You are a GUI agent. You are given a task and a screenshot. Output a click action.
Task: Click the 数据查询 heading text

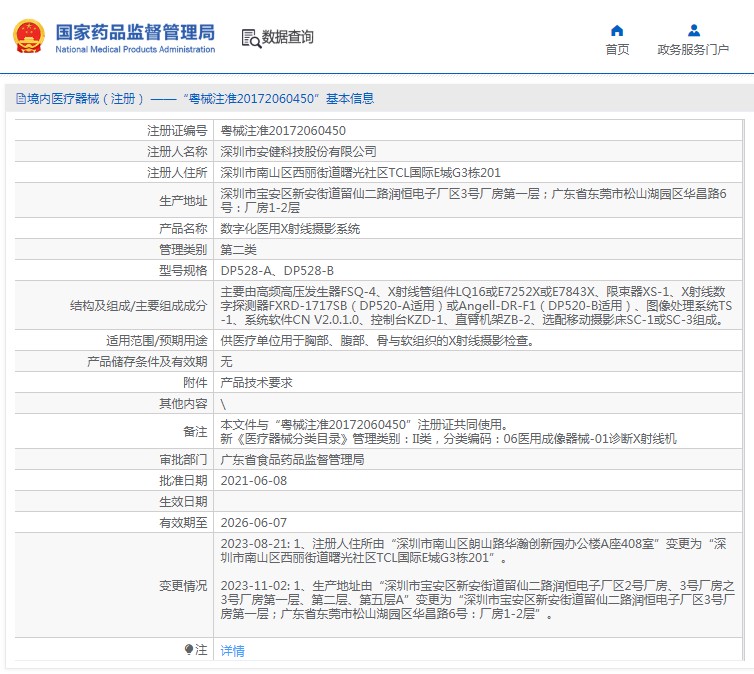pos(288,38)
